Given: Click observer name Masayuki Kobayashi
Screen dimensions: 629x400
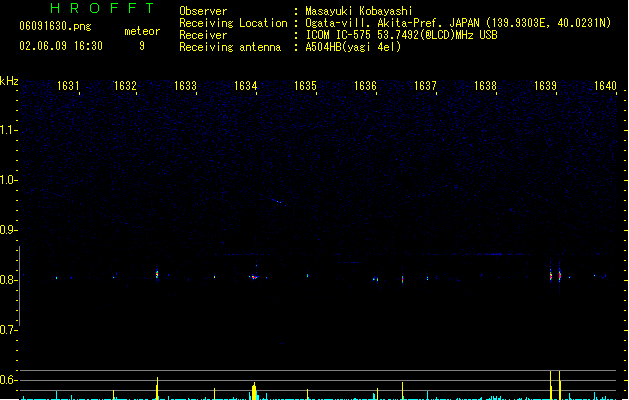Looking at the screenshot, I should pos(359,11).
